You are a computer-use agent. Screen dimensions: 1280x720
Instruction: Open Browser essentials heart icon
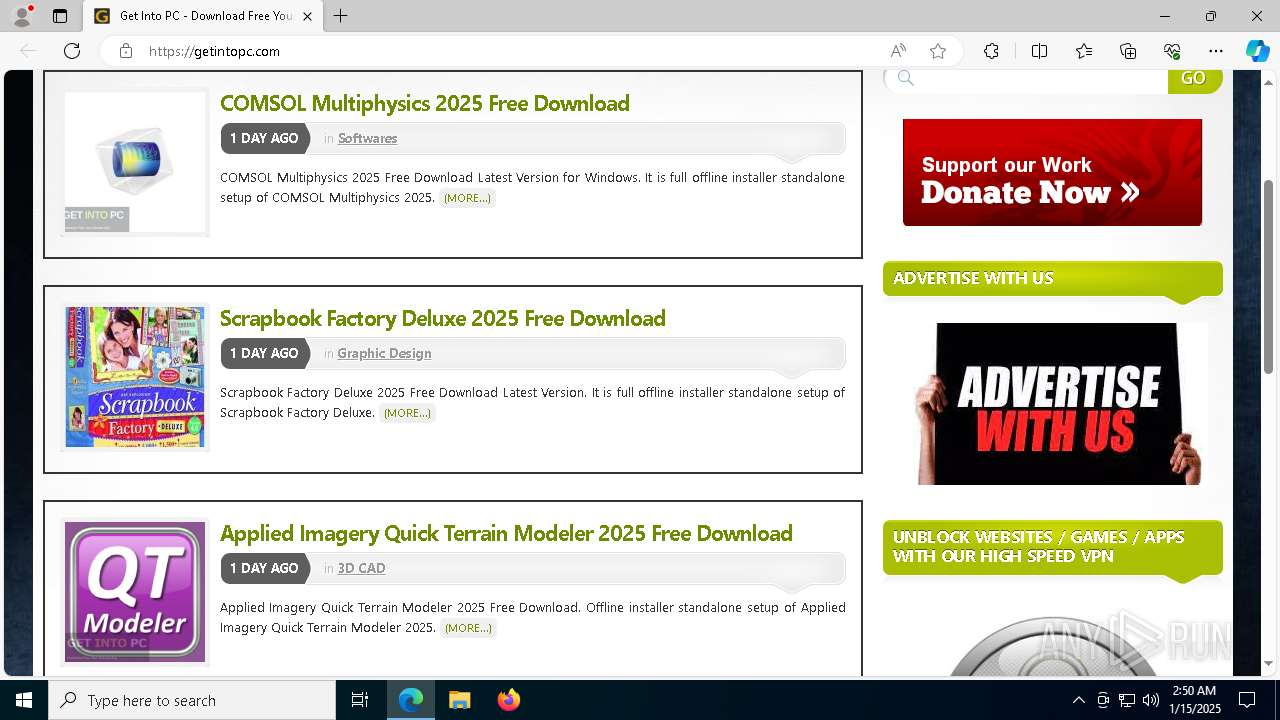click(1172, 51)
